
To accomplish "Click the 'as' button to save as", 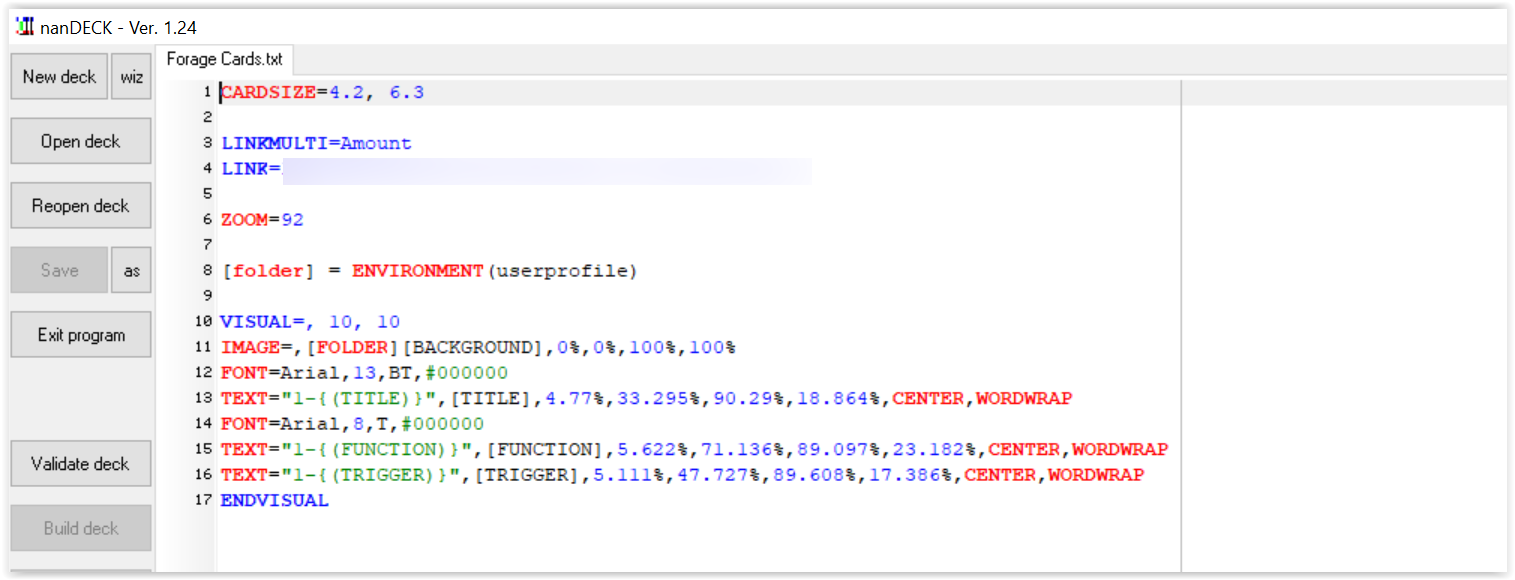I will tap(131, 269).
